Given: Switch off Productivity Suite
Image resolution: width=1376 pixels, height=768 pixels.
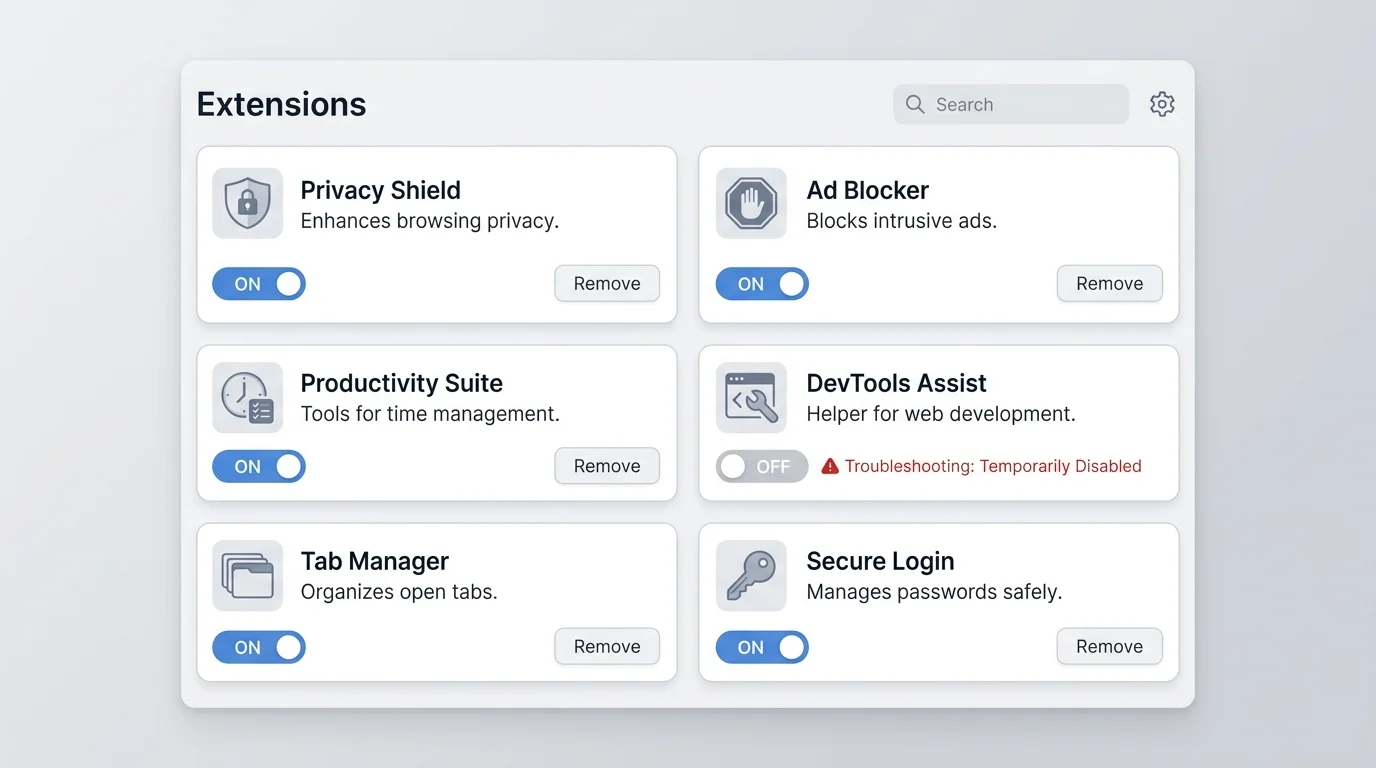Looking at the screenshot, I should tap(259, 466).
